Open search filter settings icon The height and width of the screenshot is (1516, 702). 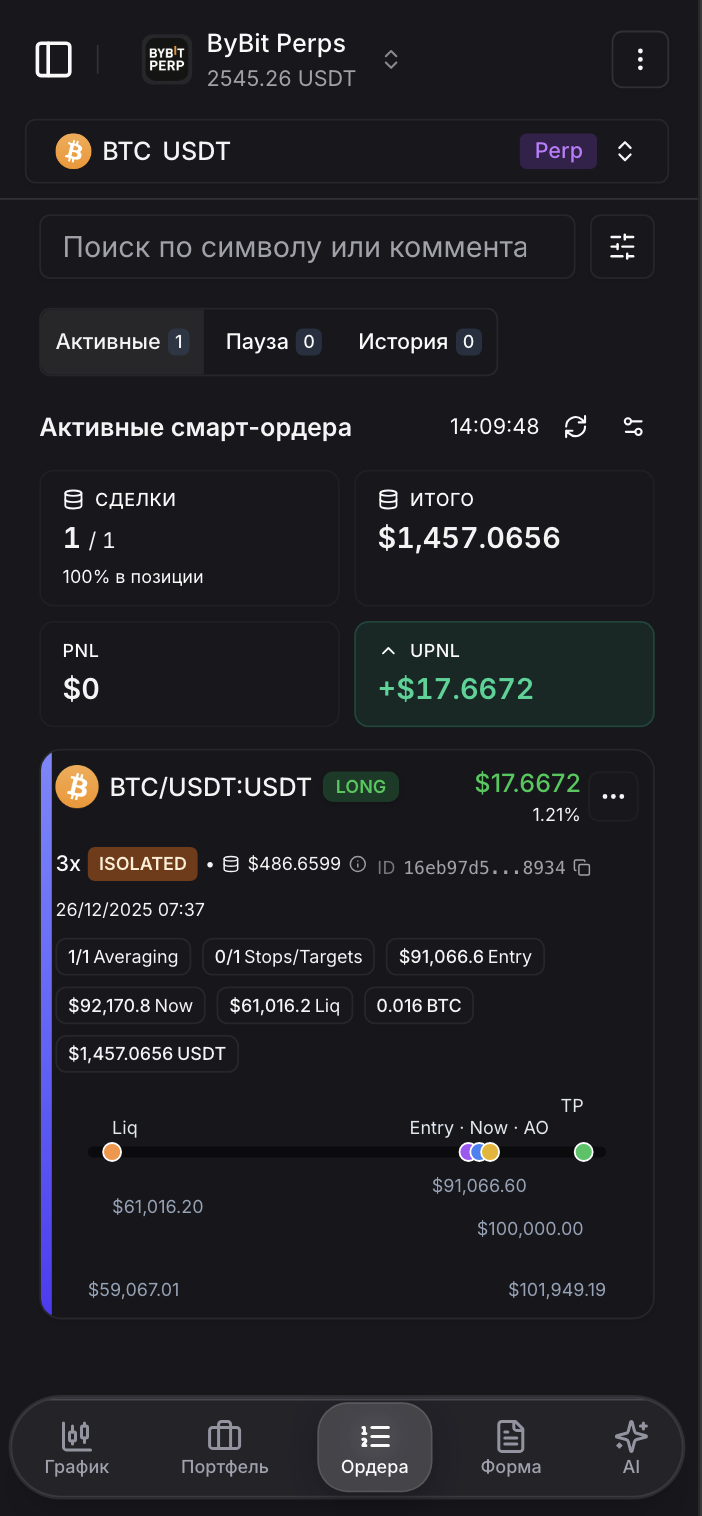pyautogui.click(x=622, y=246)
